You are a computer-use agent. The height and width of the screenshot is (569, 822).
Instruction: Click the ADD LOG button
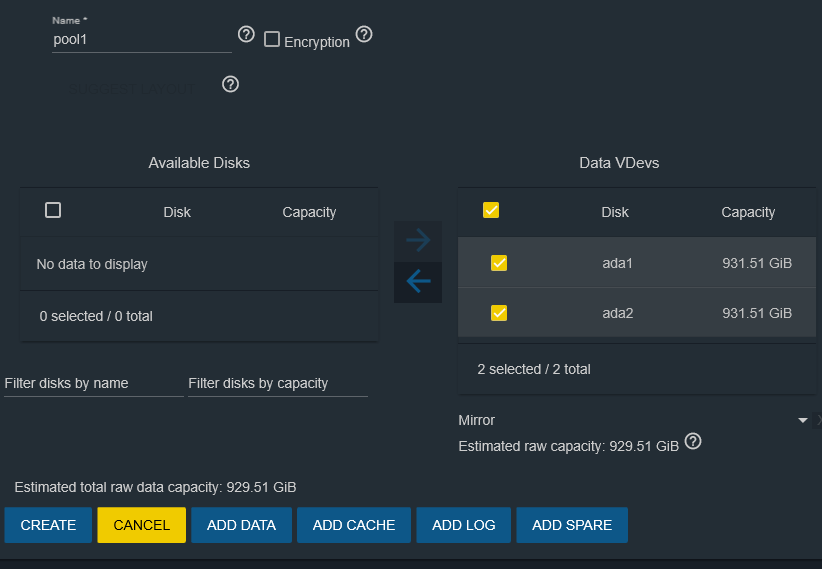click(463, 525)
